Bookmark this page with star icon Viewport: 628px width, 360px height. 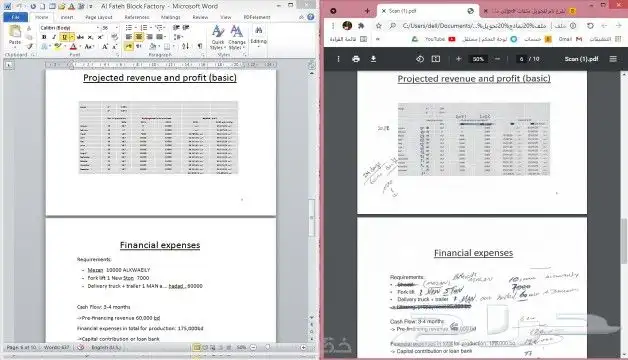click(378, 26)
